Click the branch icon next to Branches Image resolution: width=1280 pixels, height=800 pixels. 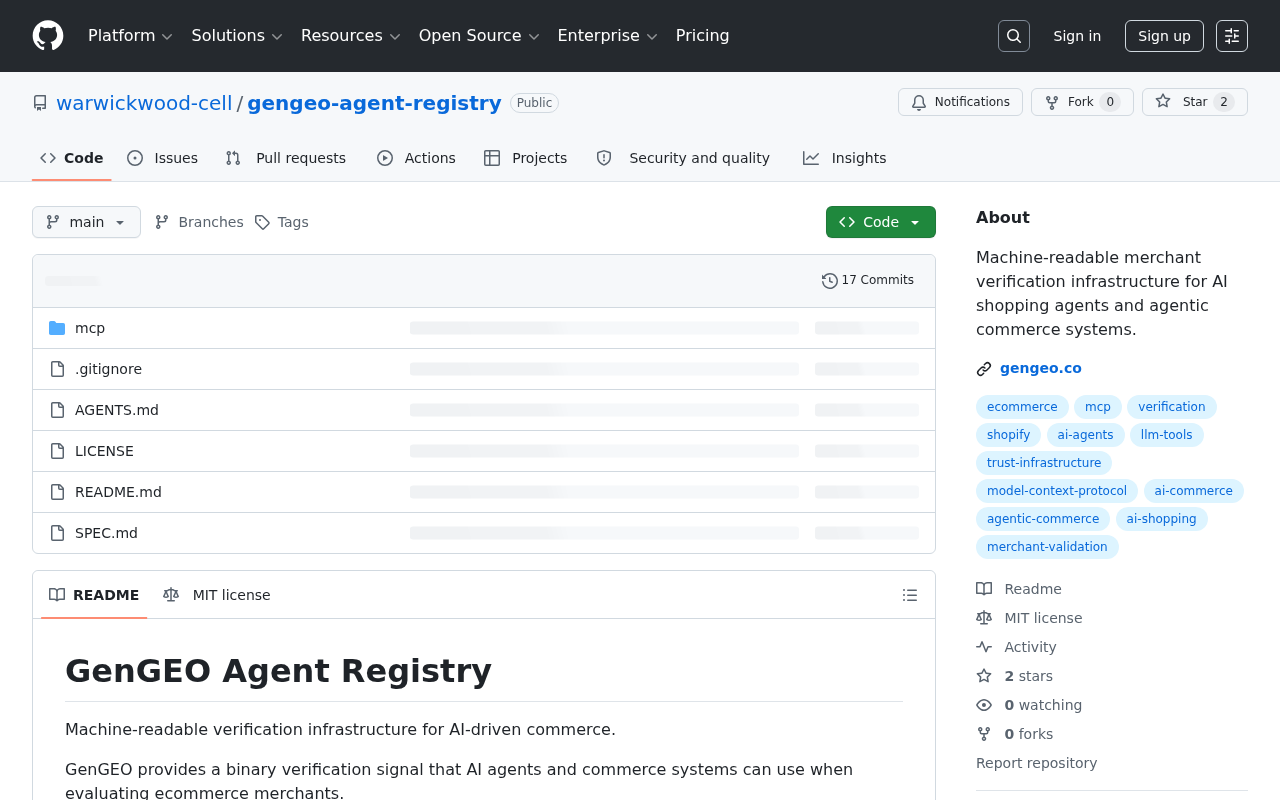point(162,222)
